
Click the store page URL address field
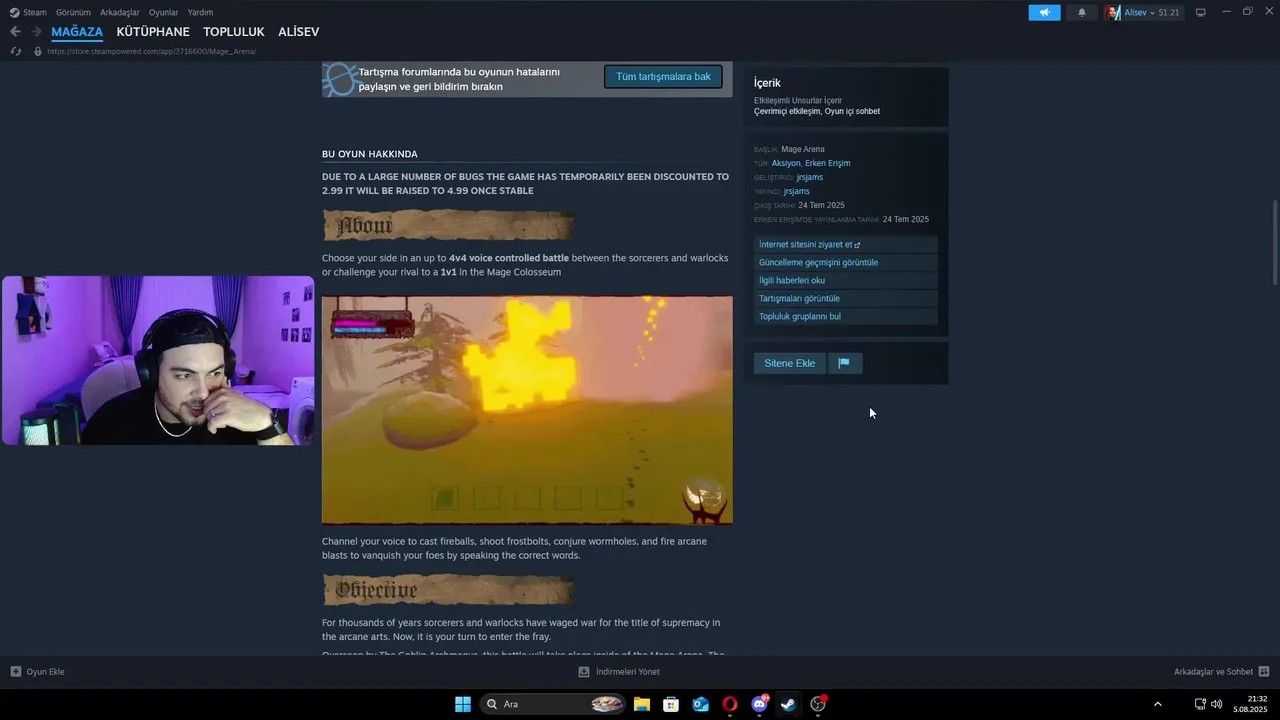point(151,51)
